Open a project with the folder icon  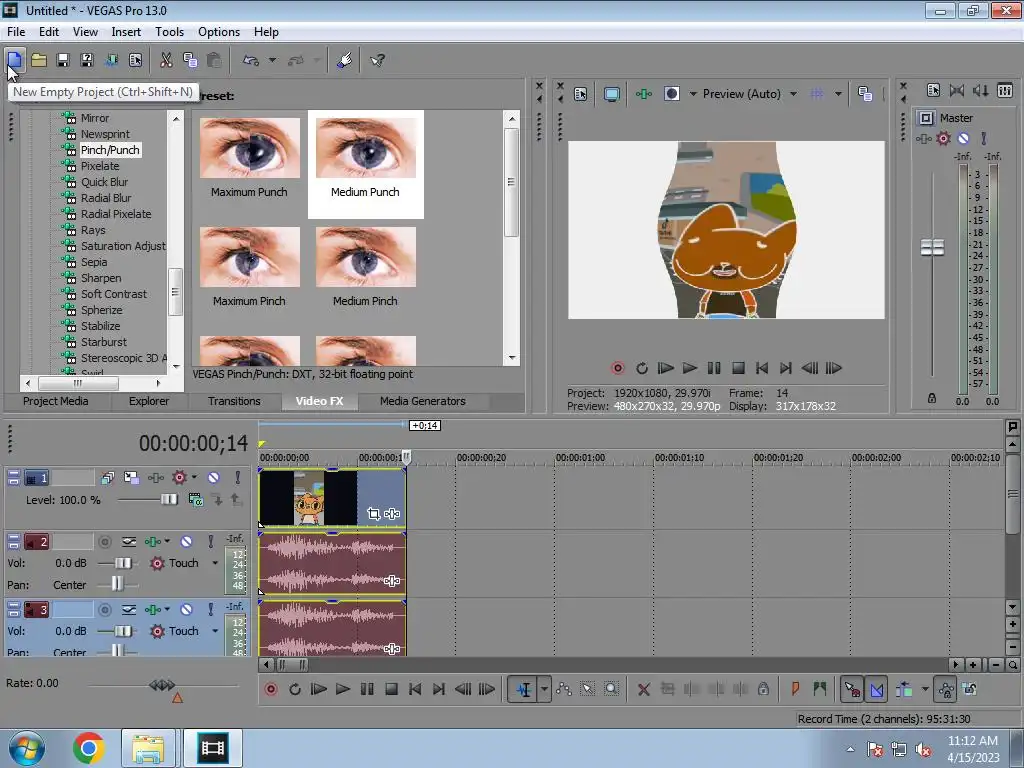tap(39, 60)
